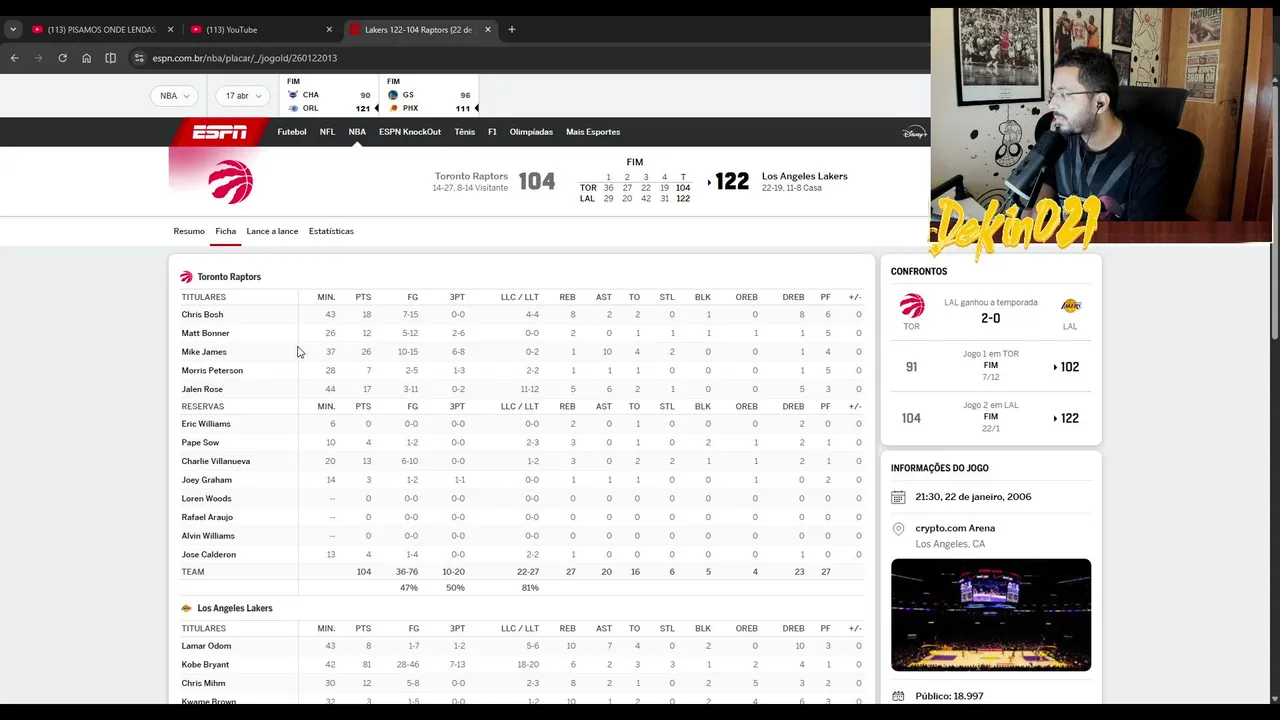Open the 17 abr date dropdown
The height and width of the screenshot is (720, 1280).
(242, 96)
